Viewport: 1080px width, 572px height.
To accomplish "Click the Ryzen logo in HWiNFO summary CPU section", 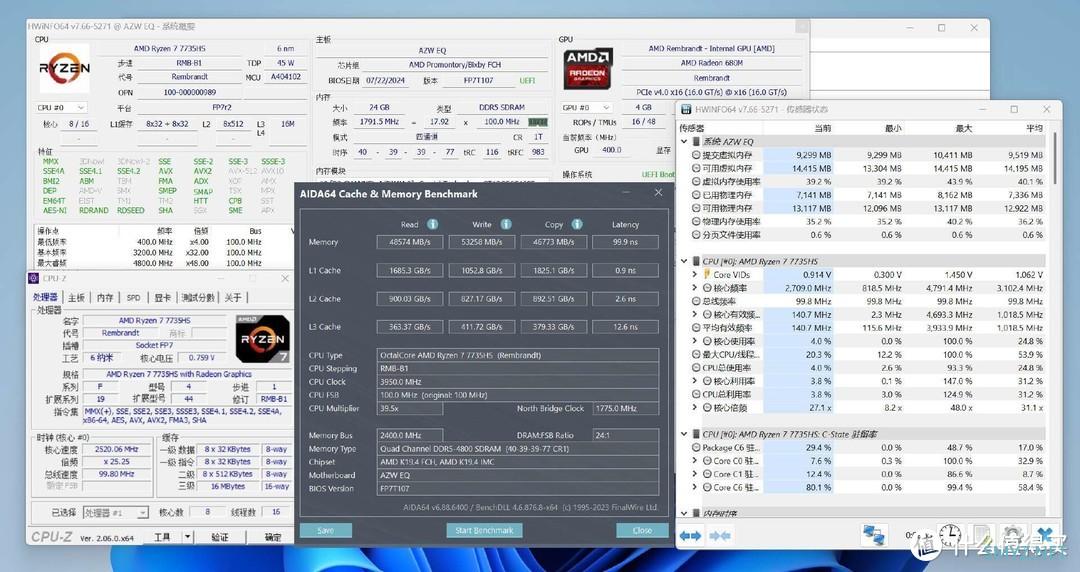I will tap(64, 68).
